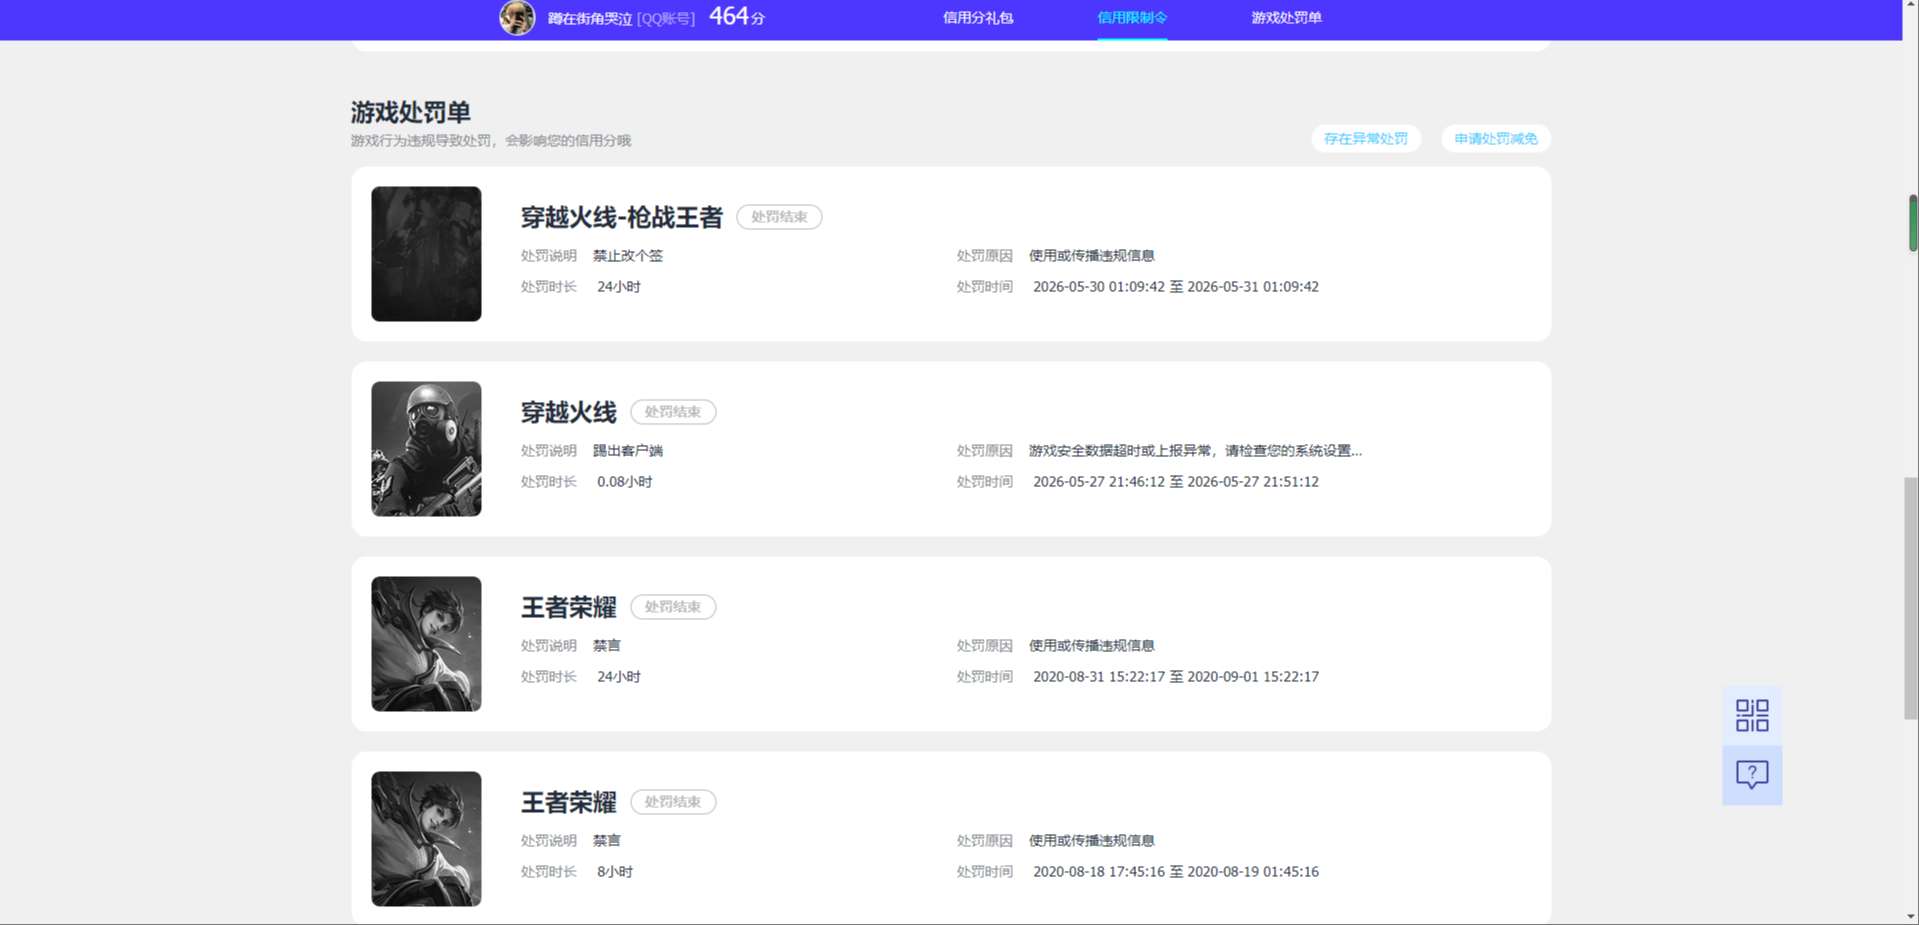Click scrollbar down arrow at bottom right
Viewport: 1919px width, 925px height.
[1911, 916]
